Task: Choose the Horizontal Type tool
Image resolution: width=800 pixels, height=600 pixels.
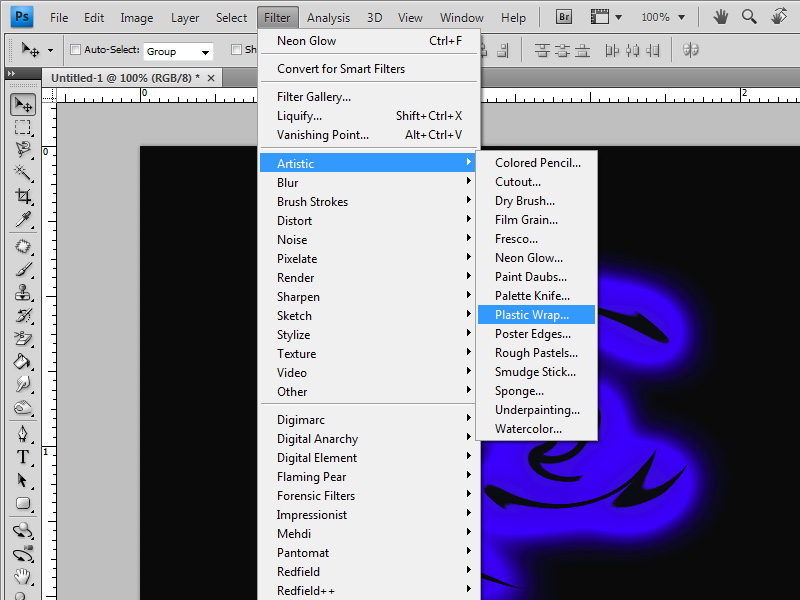Action: pyautogui.click(x=23, y=457)
